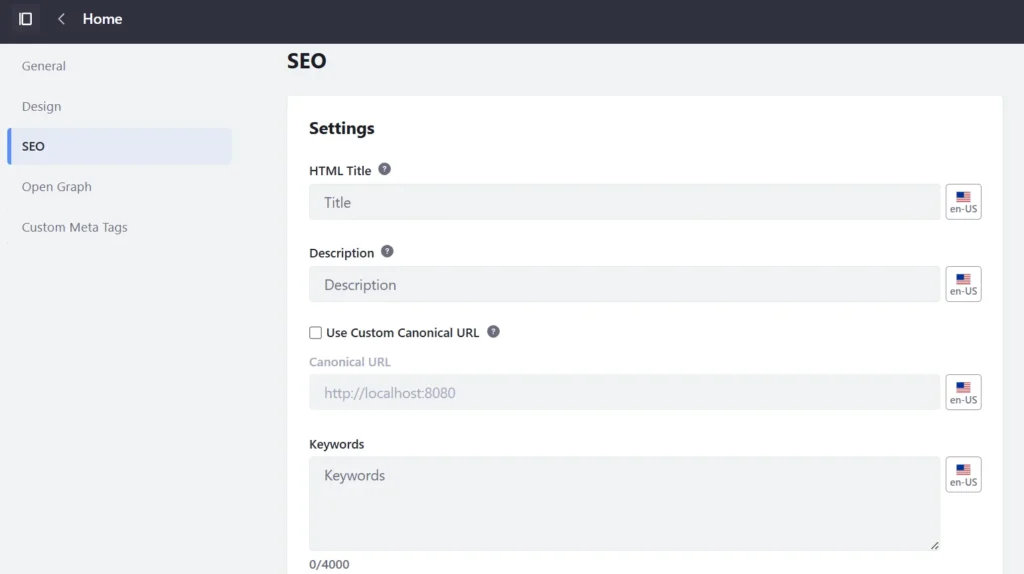The image size is (1024, 574).
Task: Go to General settings section
Action: (44, 66)
